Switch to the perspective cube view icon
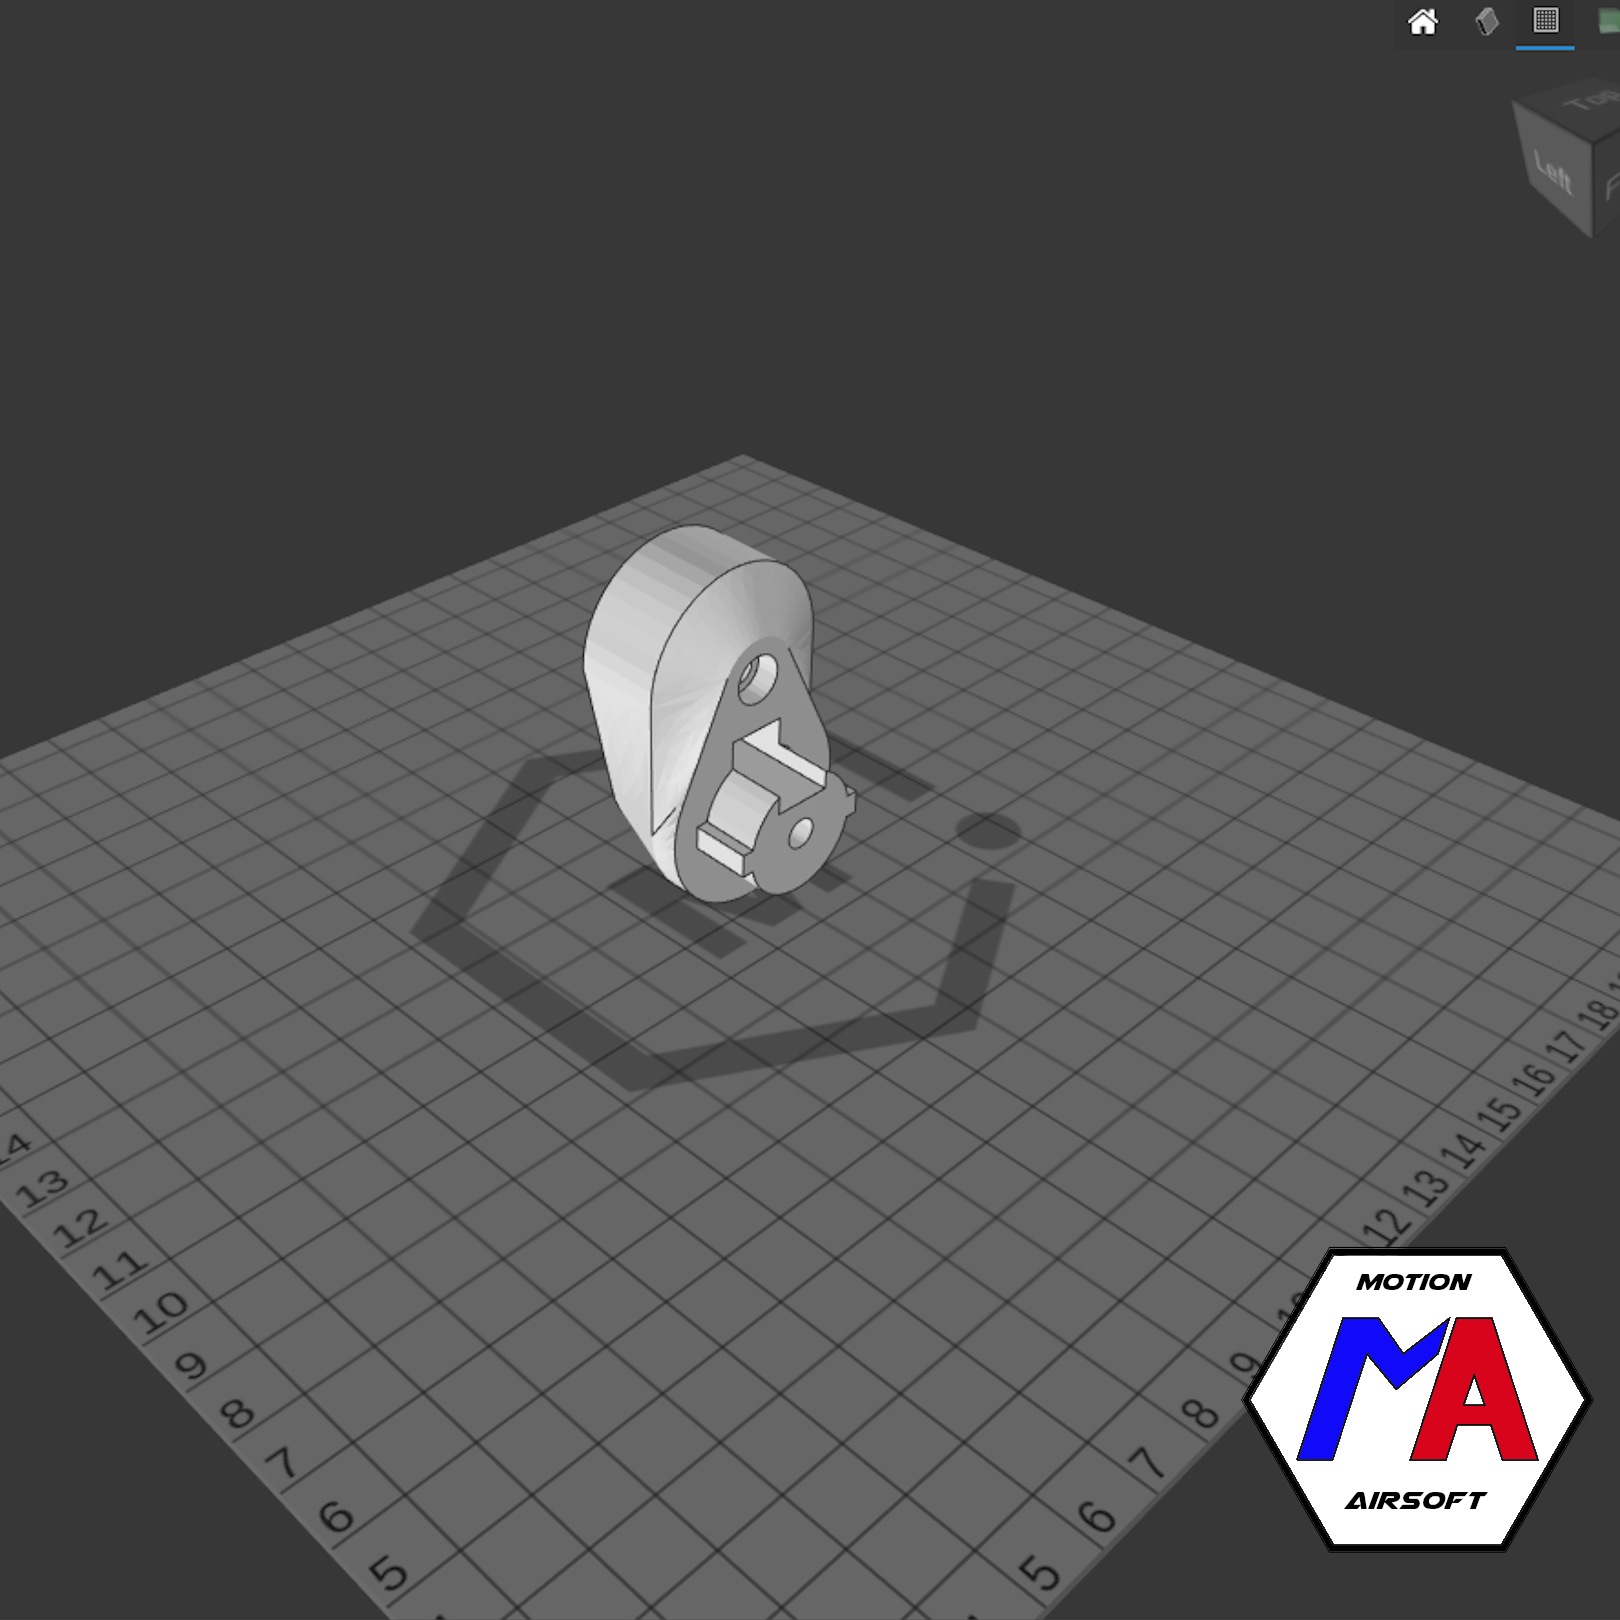The image size is (1620, 1620). (1487, 22)
